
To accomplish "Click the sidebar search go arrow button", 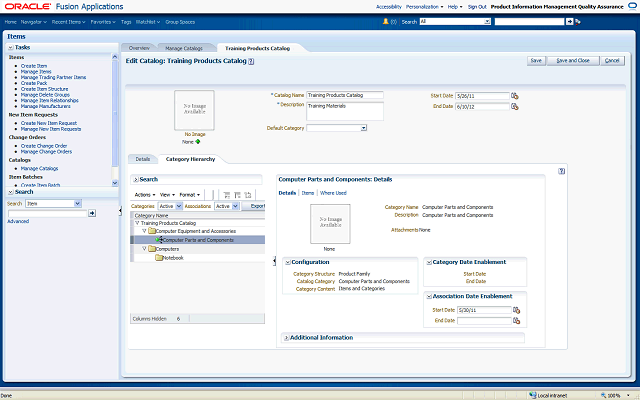I will pyautogui.click(x=92, y=213).
